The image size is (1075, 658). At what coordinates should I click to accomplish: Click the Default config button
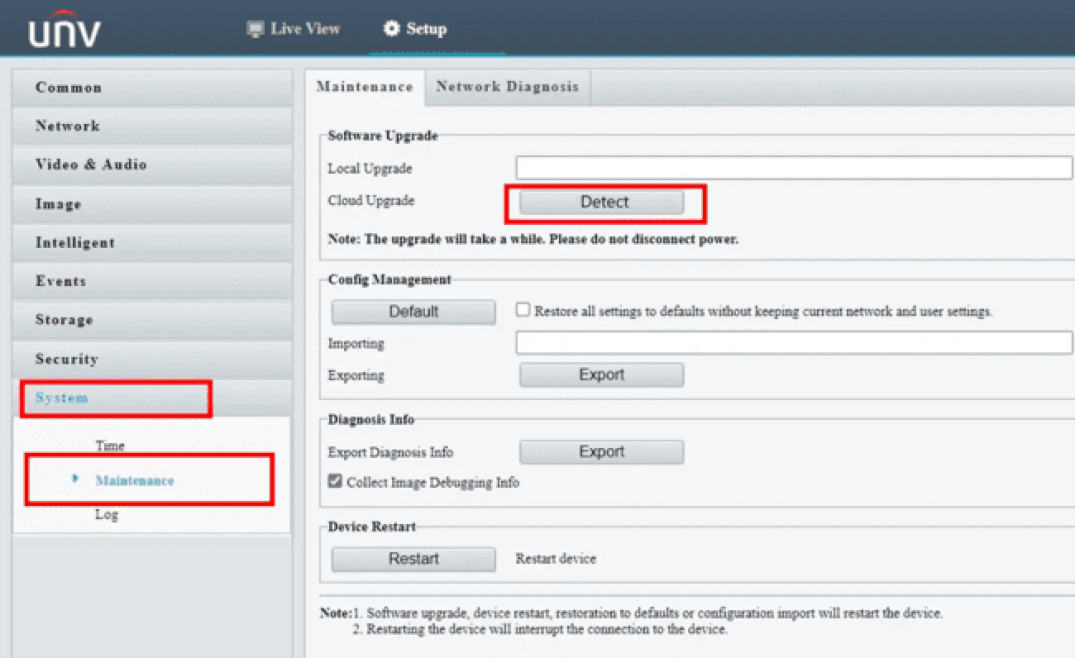tap(413, 312)
